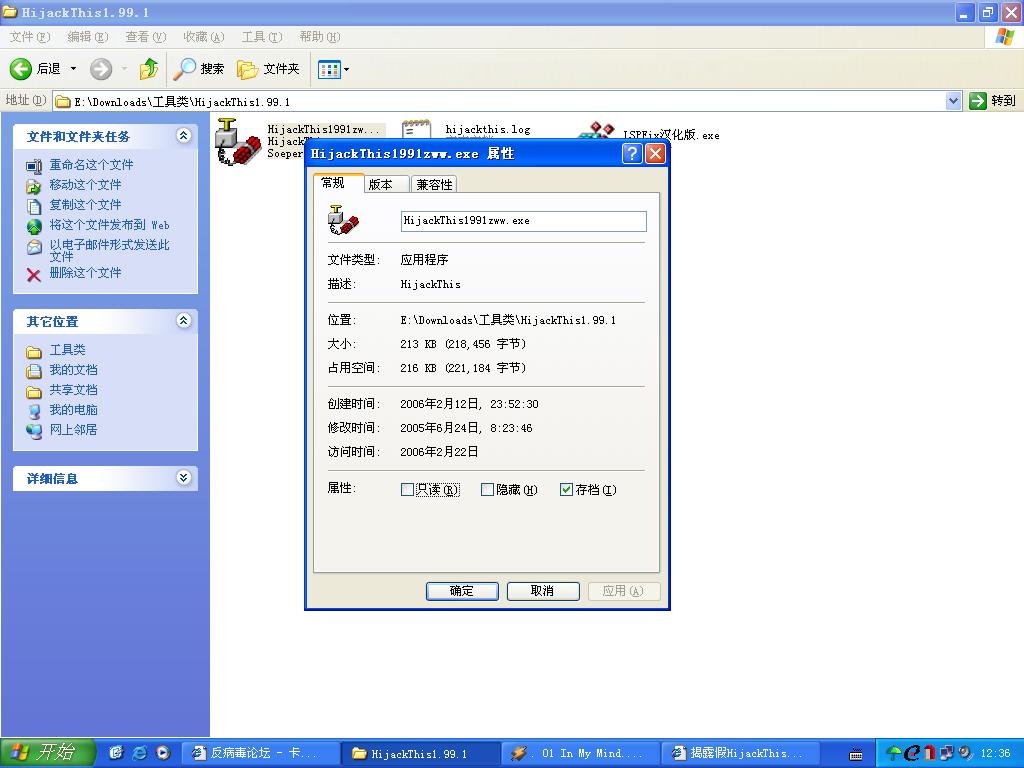Screen dimensions: 1024x768
Task: Select LSPFix汉化版.exe file in folder
Action: pos(671,135)
